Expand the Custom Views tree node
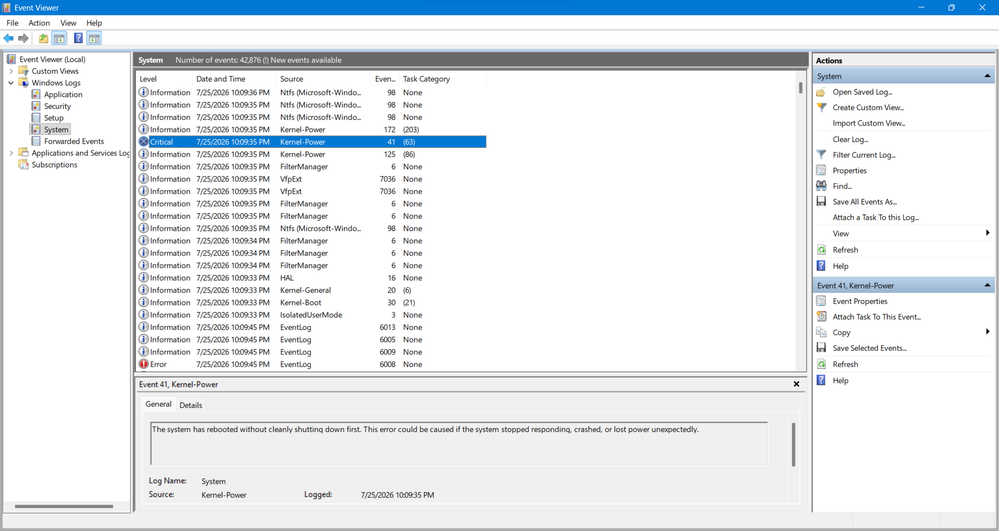The width and height of the screenshot is (999, 531). point(11,71)
